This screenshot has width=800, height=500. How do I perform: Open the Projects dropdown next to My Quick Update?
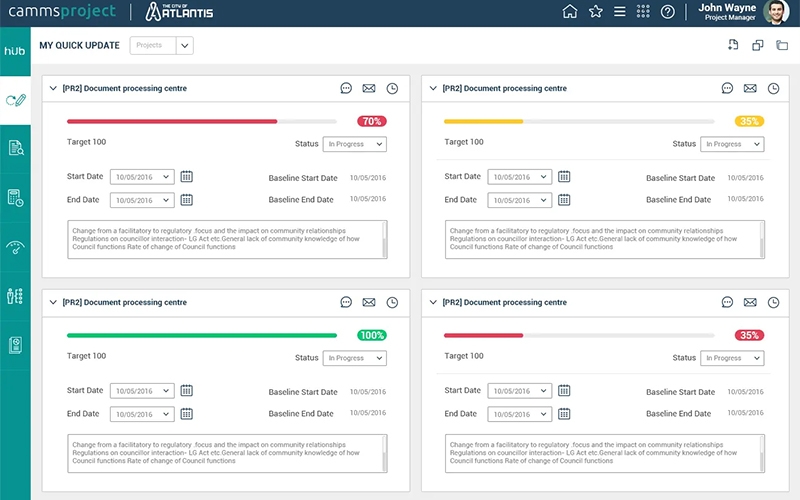click(x=185, y=45)
